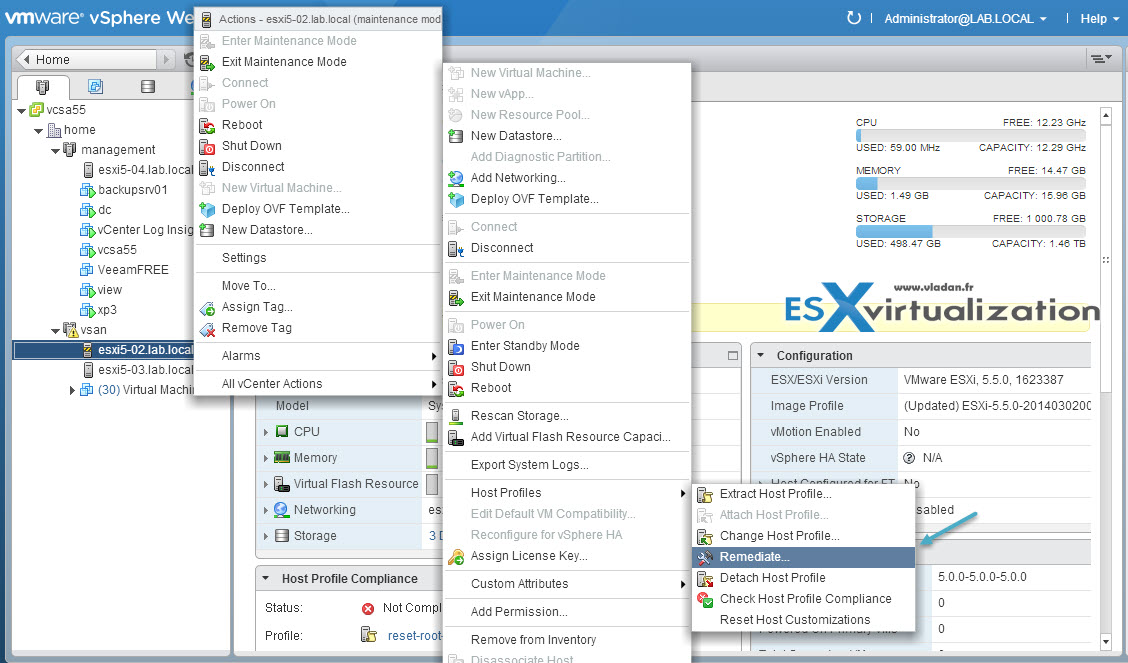
Task: Click the red Not Compliant status icon
Action: point(368,608)
